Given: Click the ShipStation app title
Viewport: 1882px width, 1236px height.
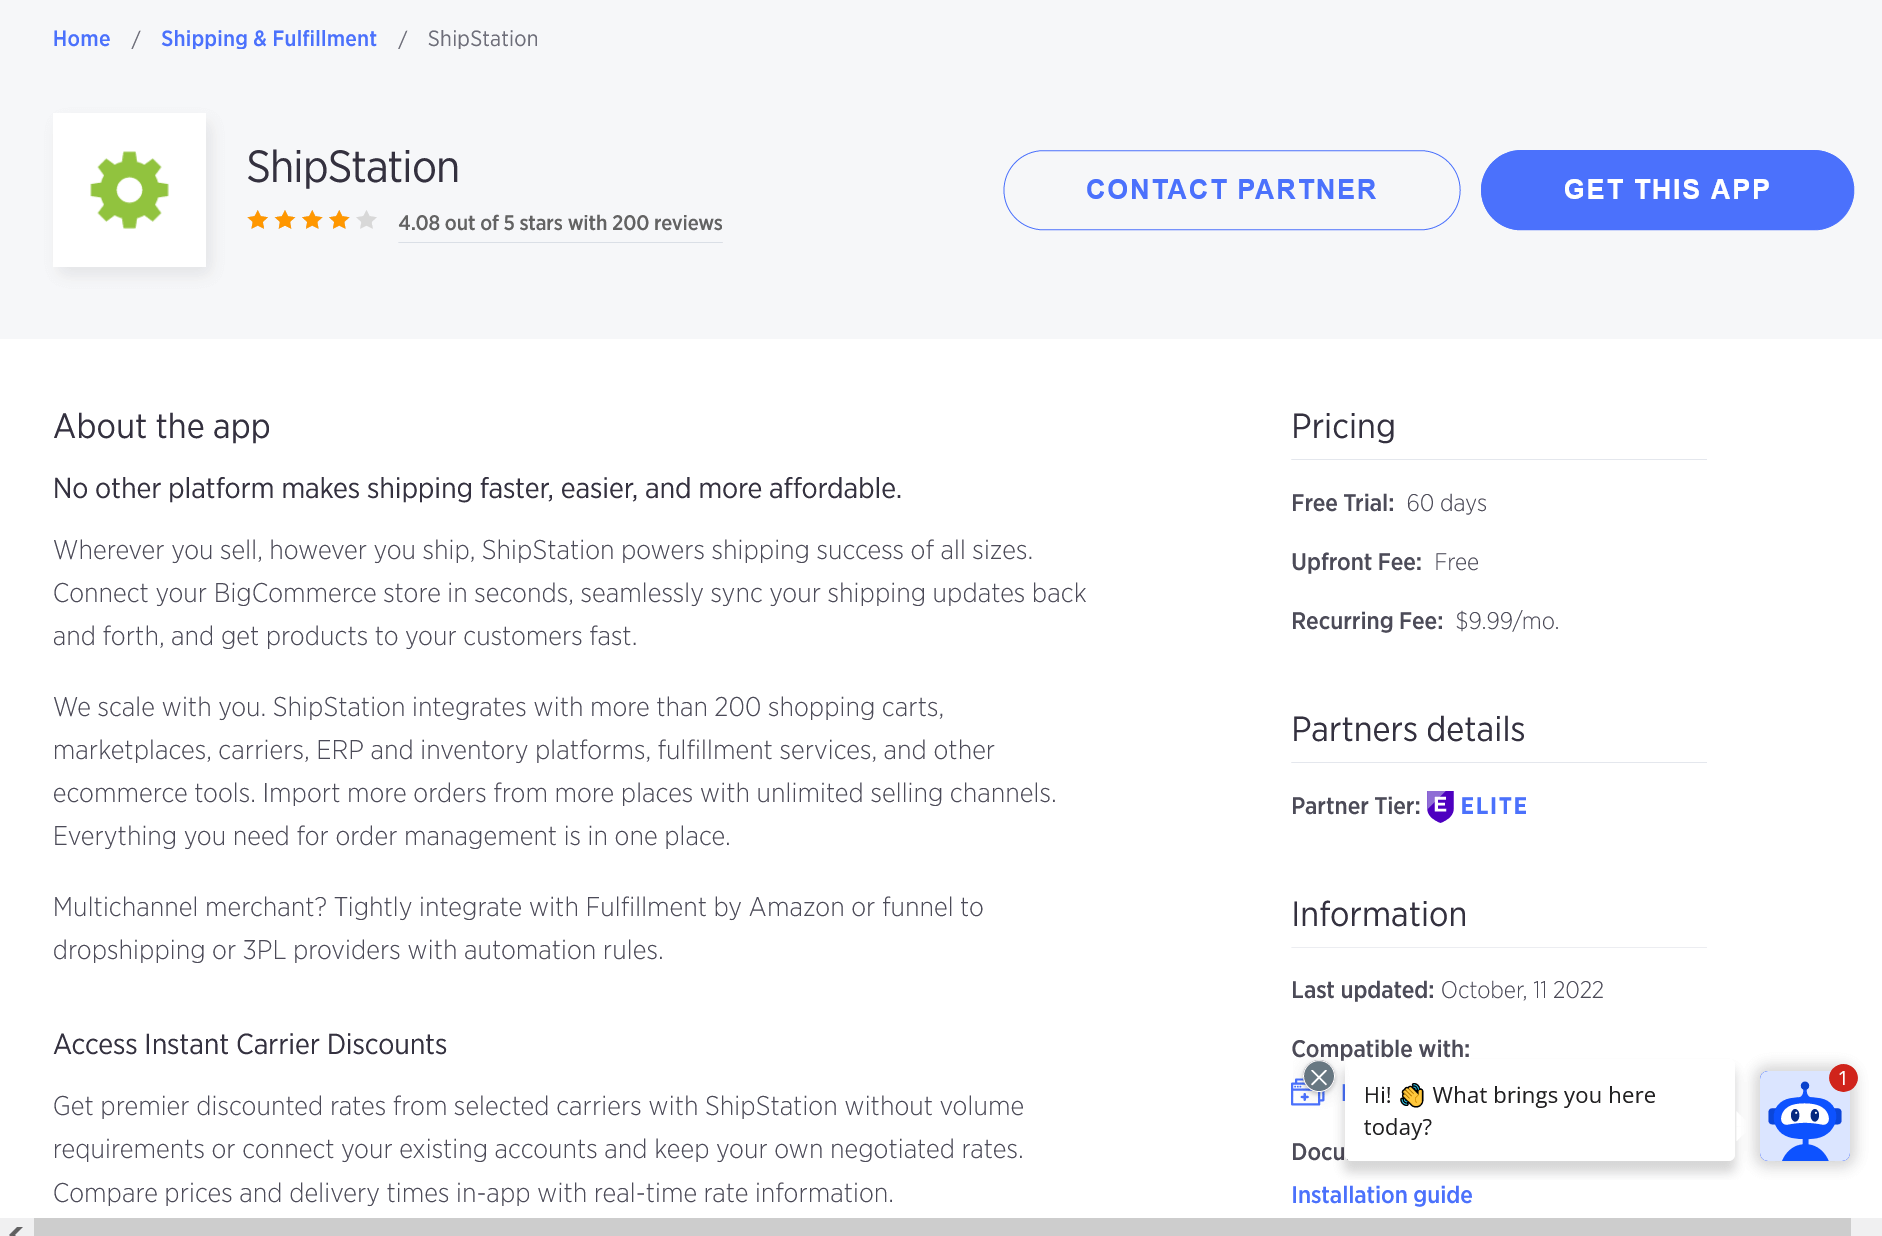Looking at the screenshot, I should (353, 167).
